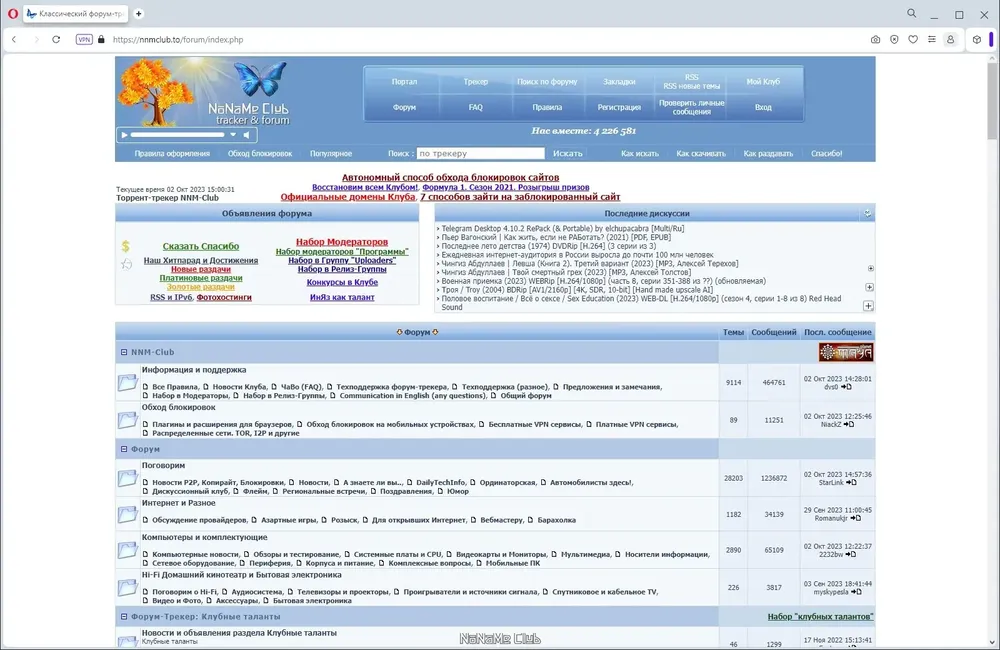Click the Вход login link

pyautogui.click(x=763, y=107)
